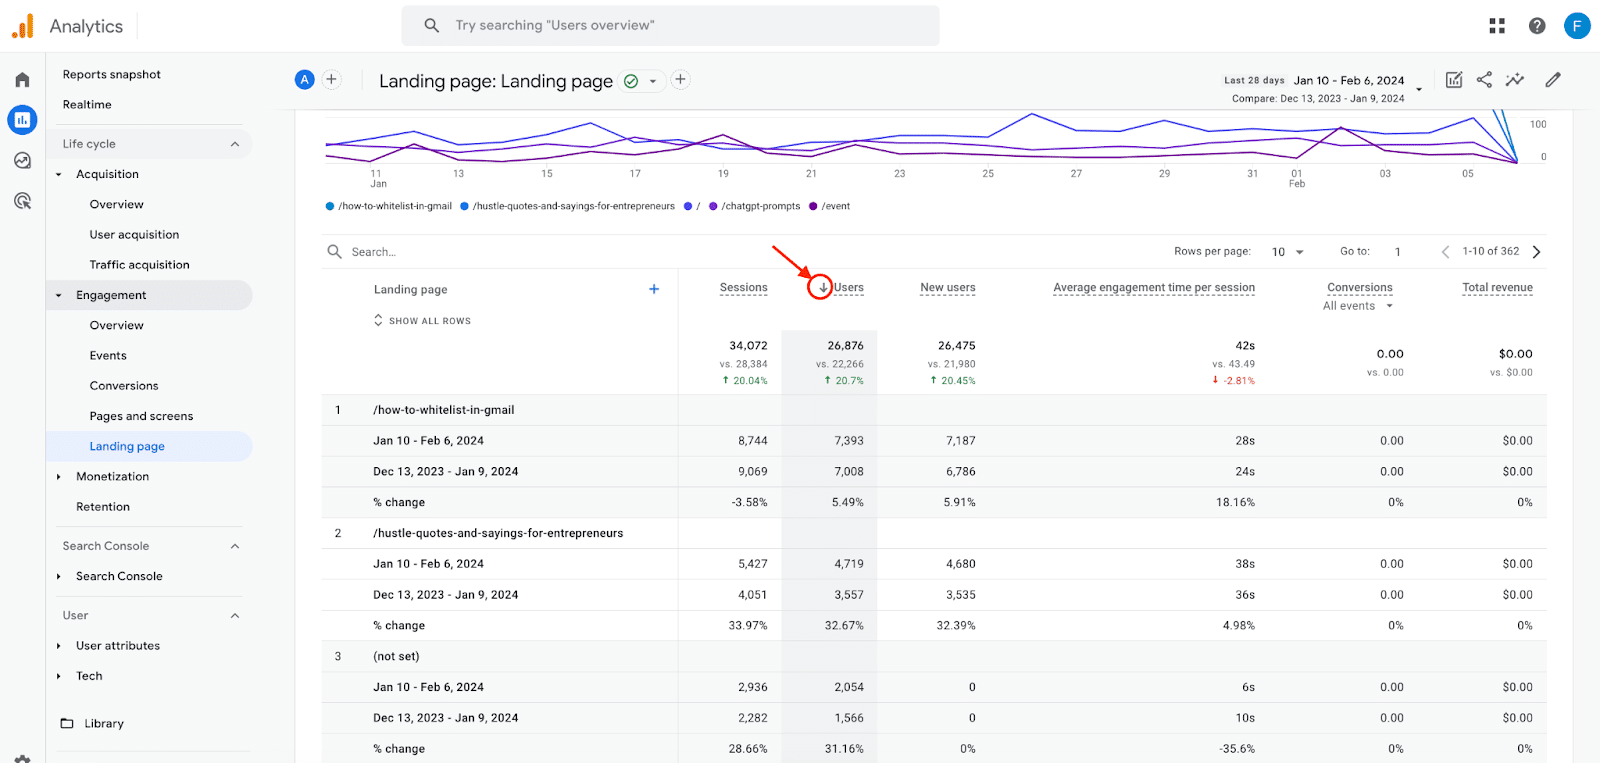Sort by New users column header
The height and width of the screenshot is (763, 1600).
coord(948,288)
